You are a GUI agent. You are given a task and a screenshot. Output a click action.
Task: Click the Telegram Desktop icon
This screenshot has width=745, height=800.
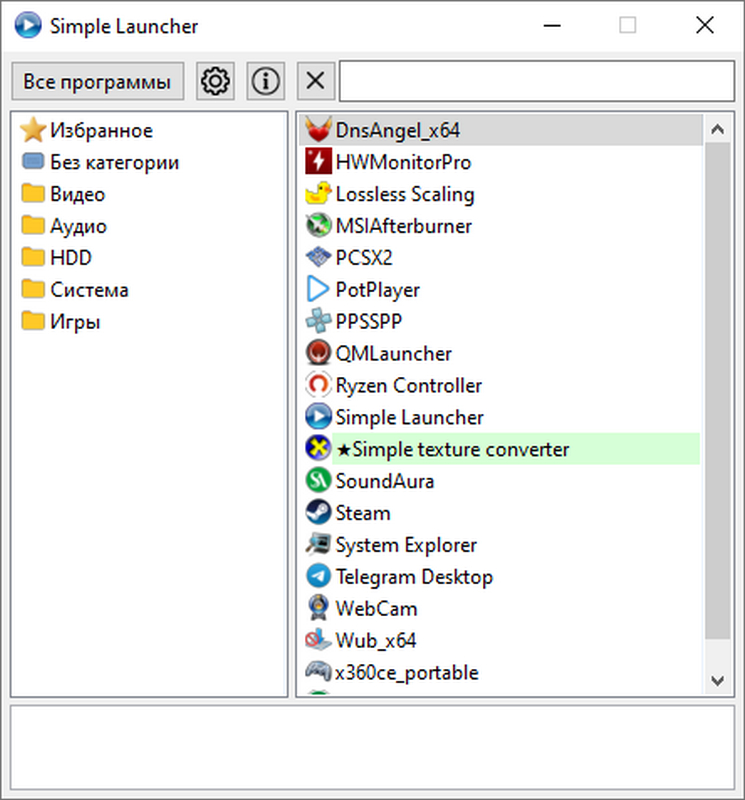pos(318,576)
